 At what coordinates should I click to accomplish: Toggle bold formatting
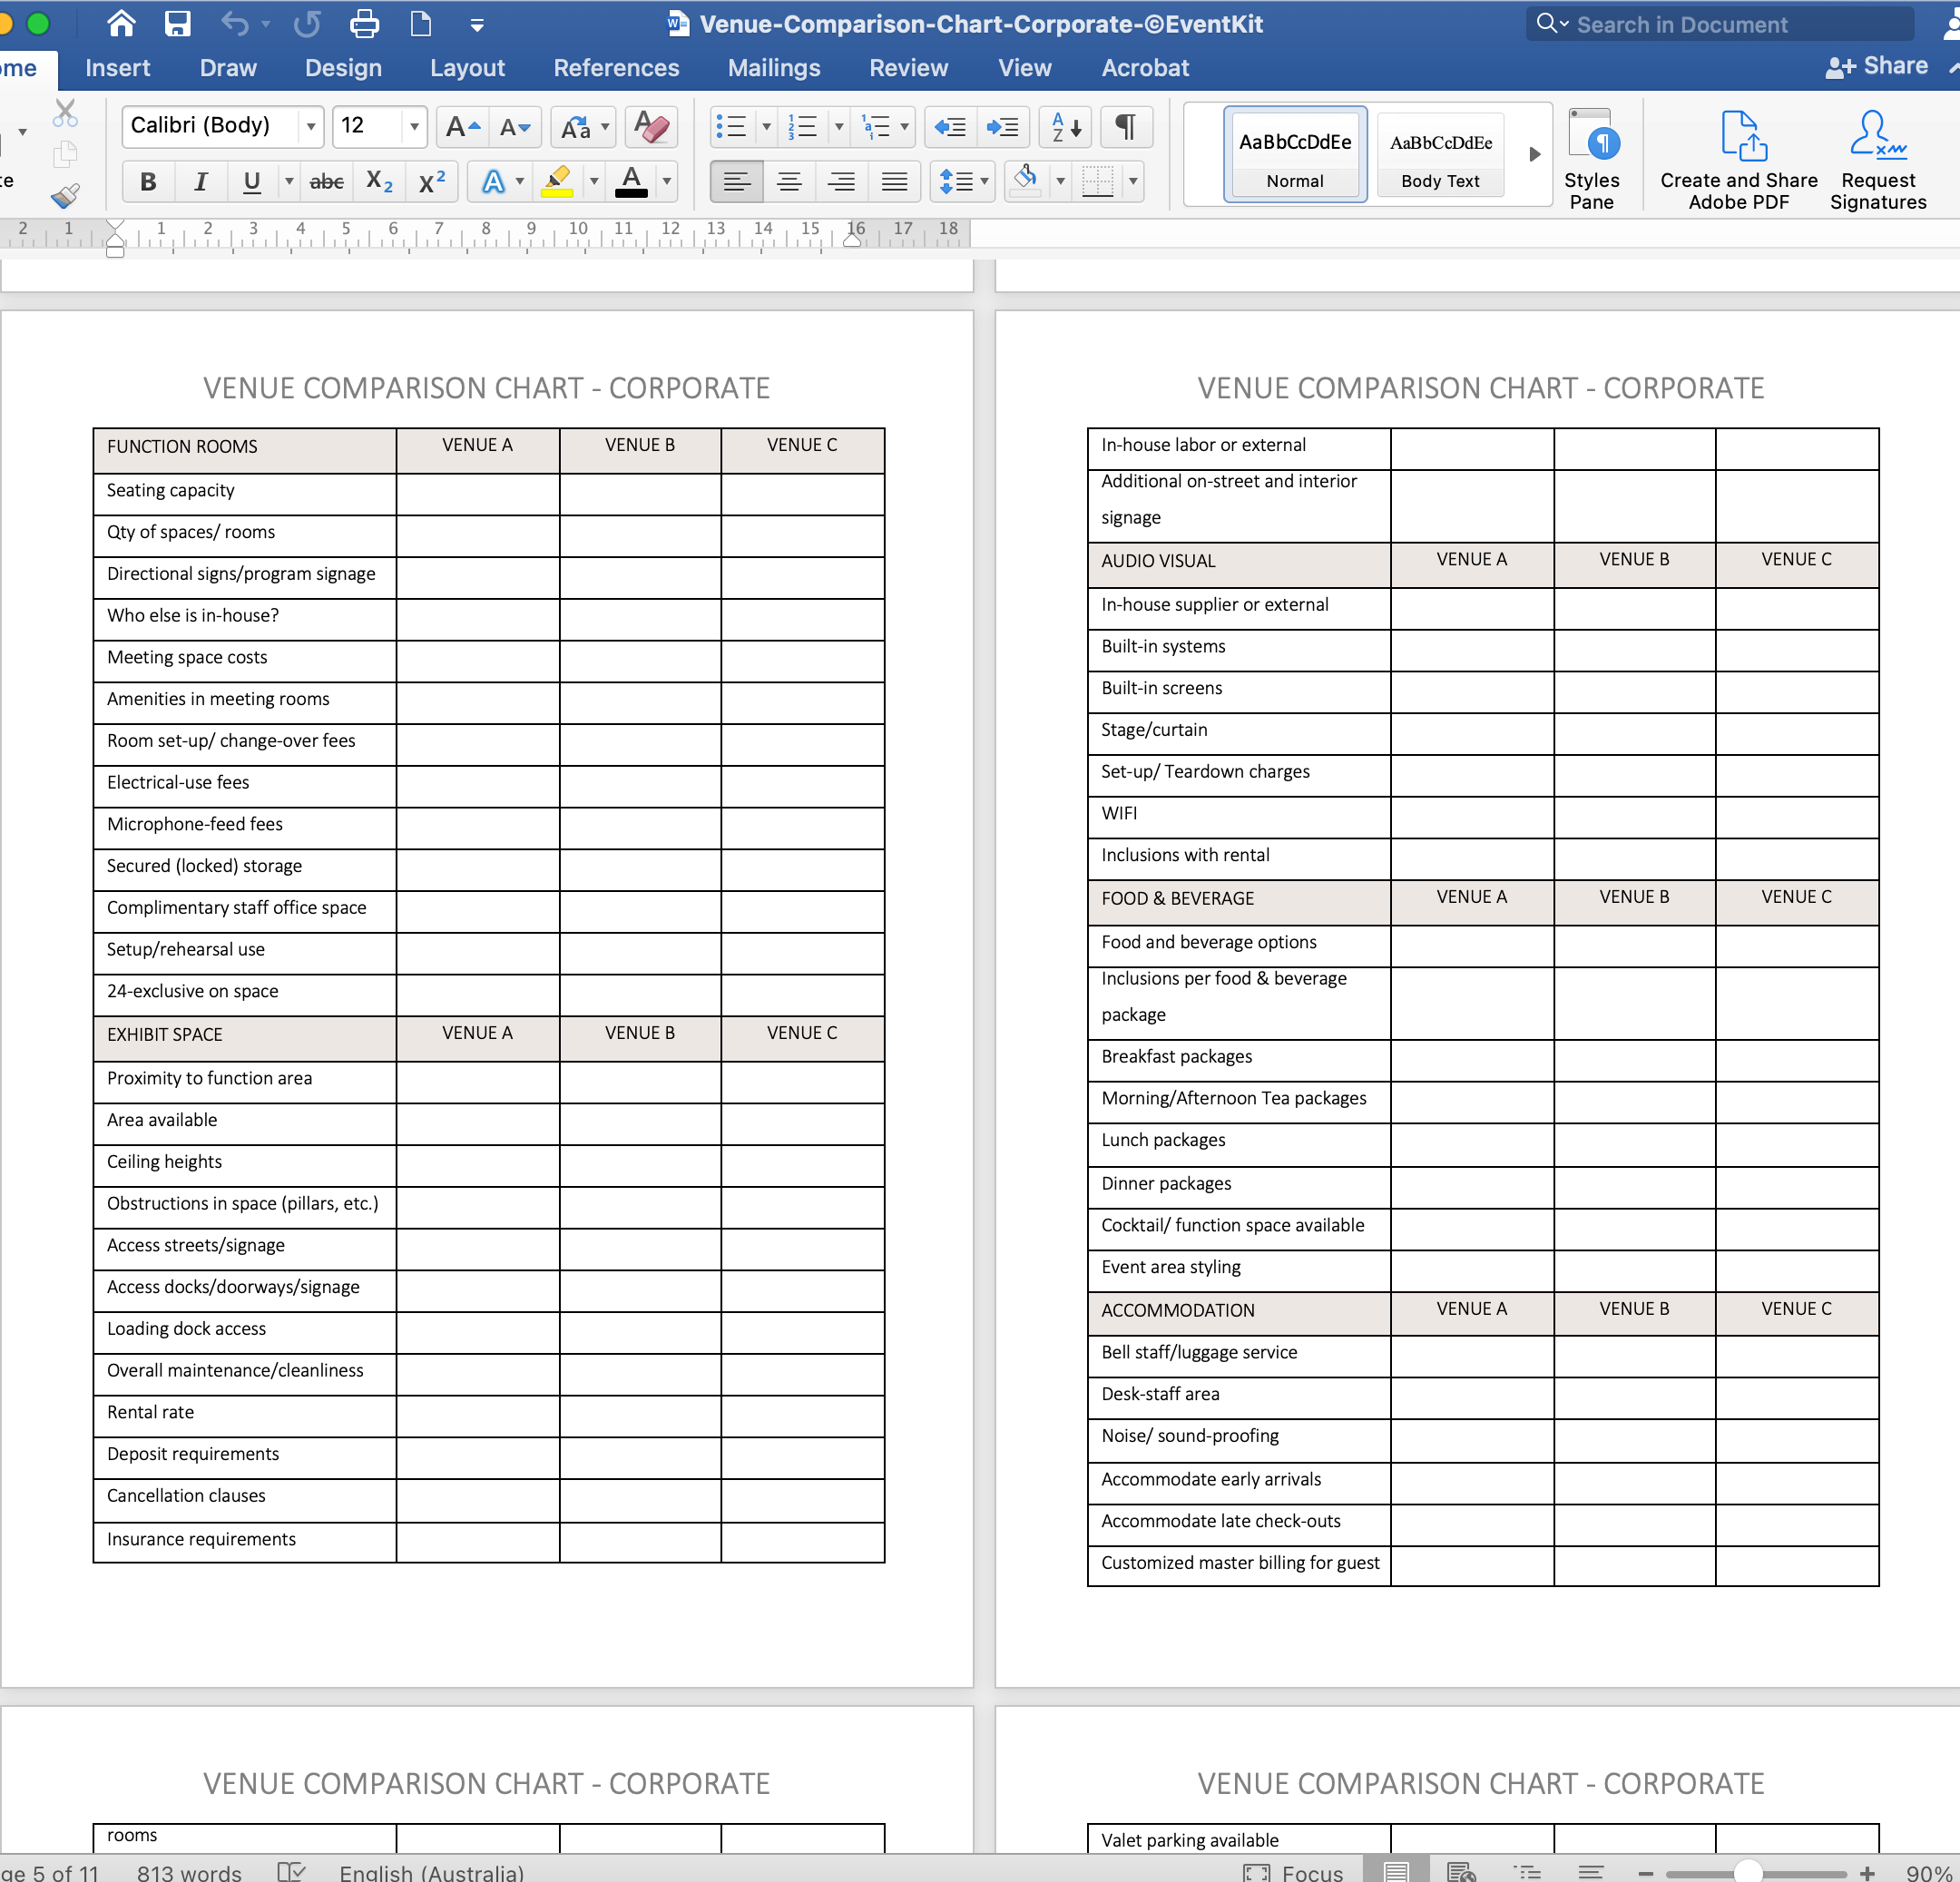[147, 182]
